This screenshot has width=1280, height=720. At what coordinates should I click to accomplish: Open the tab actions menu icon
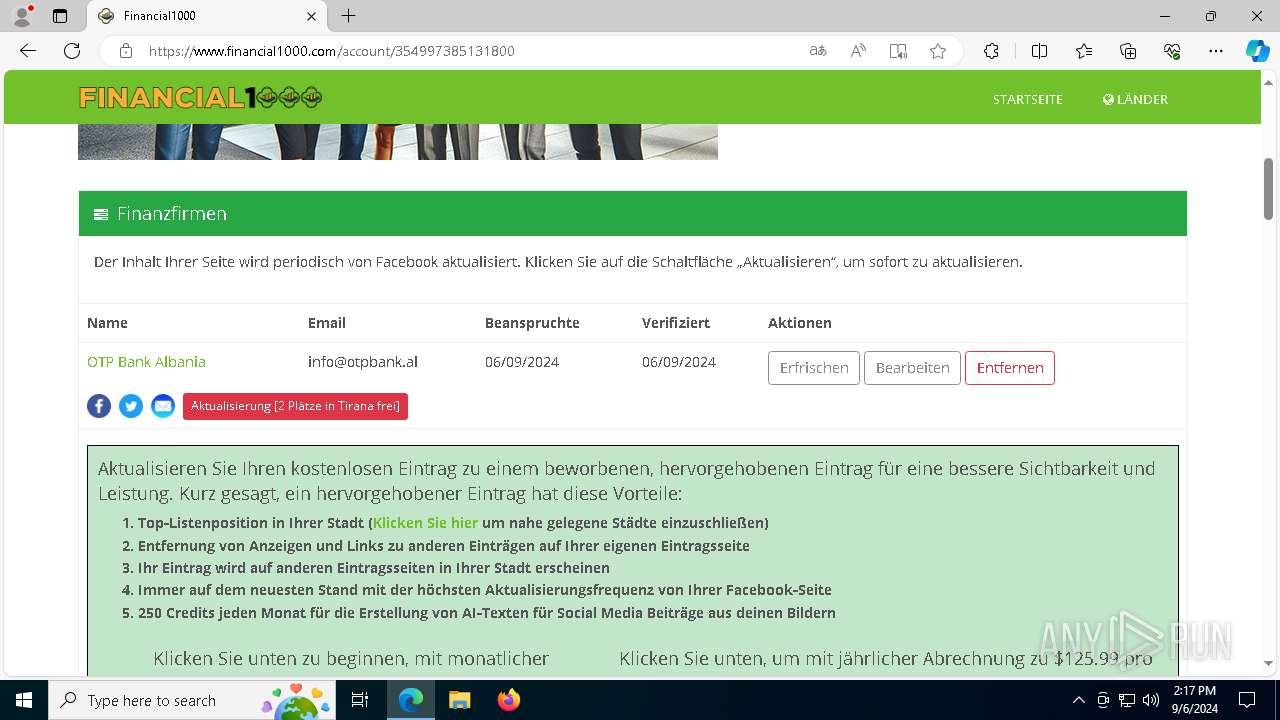click(60, 16)
